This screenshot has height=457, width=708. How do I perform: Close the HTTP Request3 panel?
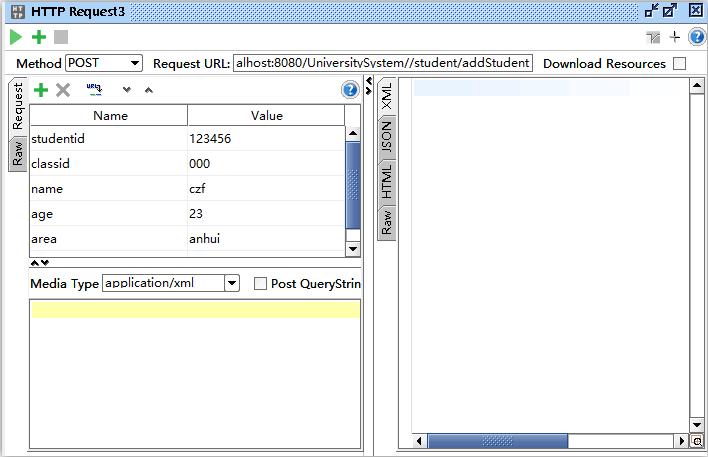pyautogui.click(x=696, y=10)
